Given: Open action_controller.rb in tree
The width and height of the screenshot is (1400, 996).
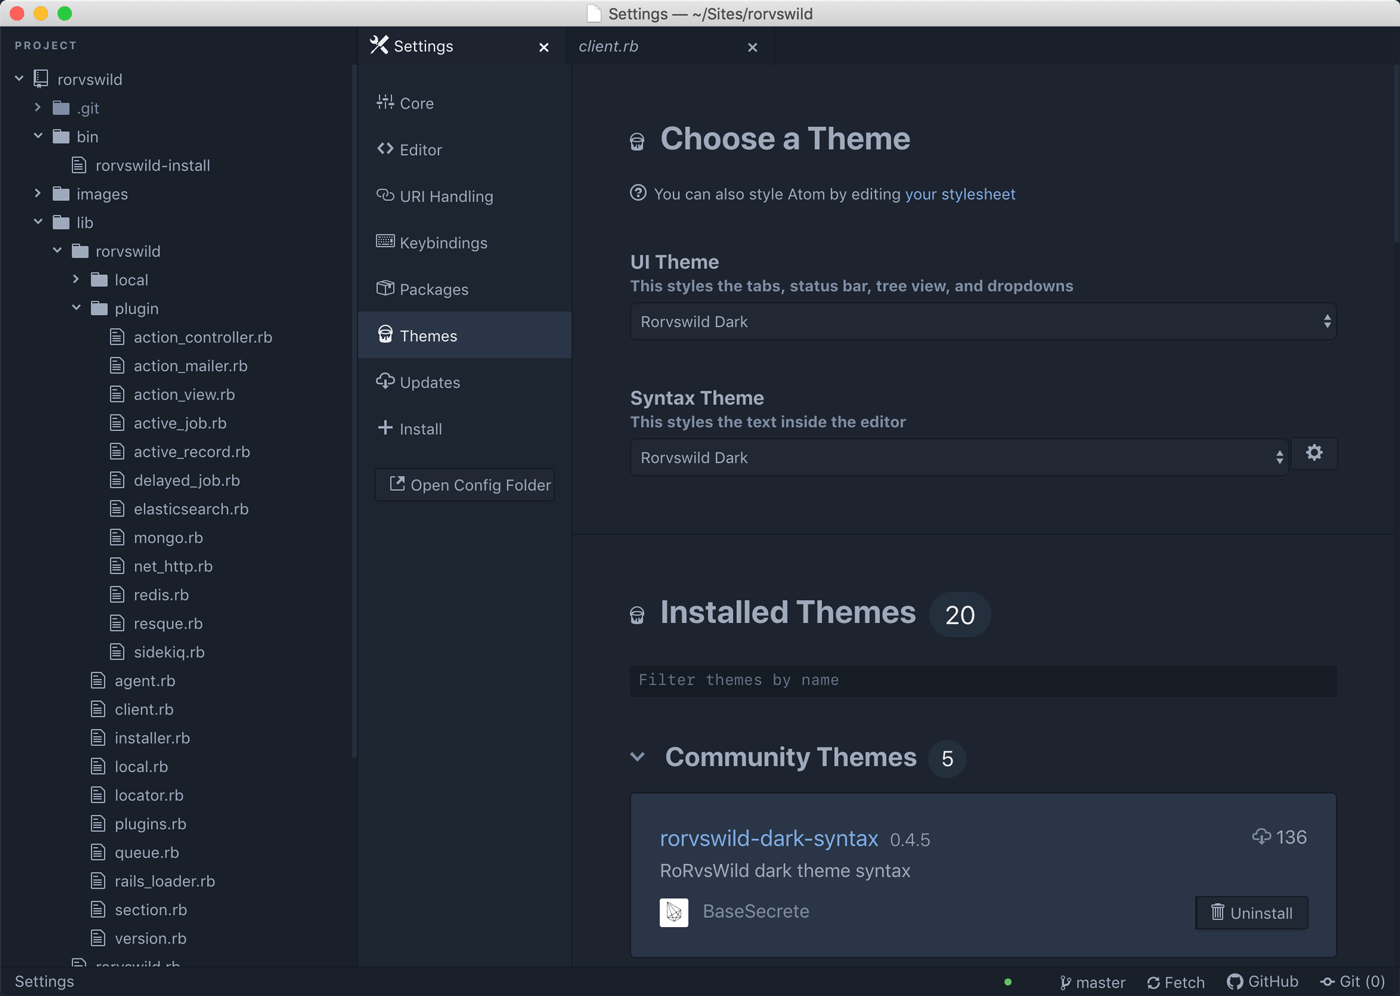Looking at the screenshot, I should tap(202, 337).
